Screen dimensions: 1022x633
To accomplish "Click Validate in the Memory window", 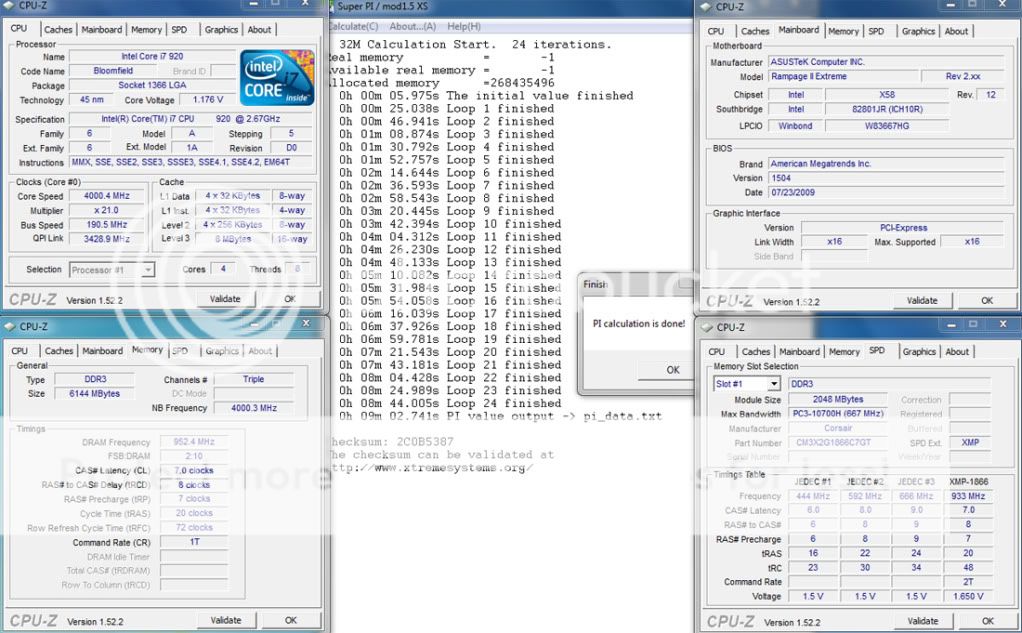I will pyautogui.click(x=226, y=620).
